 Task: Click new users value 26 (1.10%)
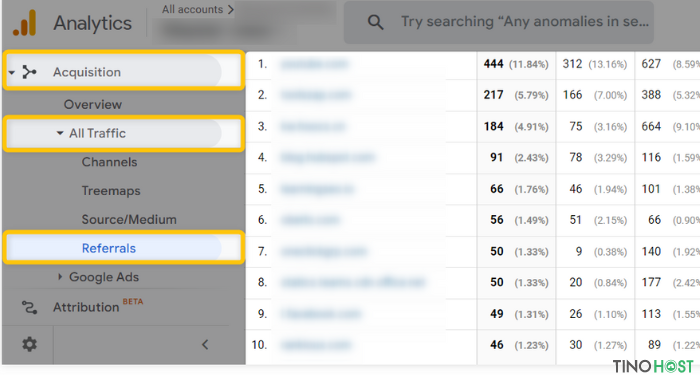click(598, 314)
